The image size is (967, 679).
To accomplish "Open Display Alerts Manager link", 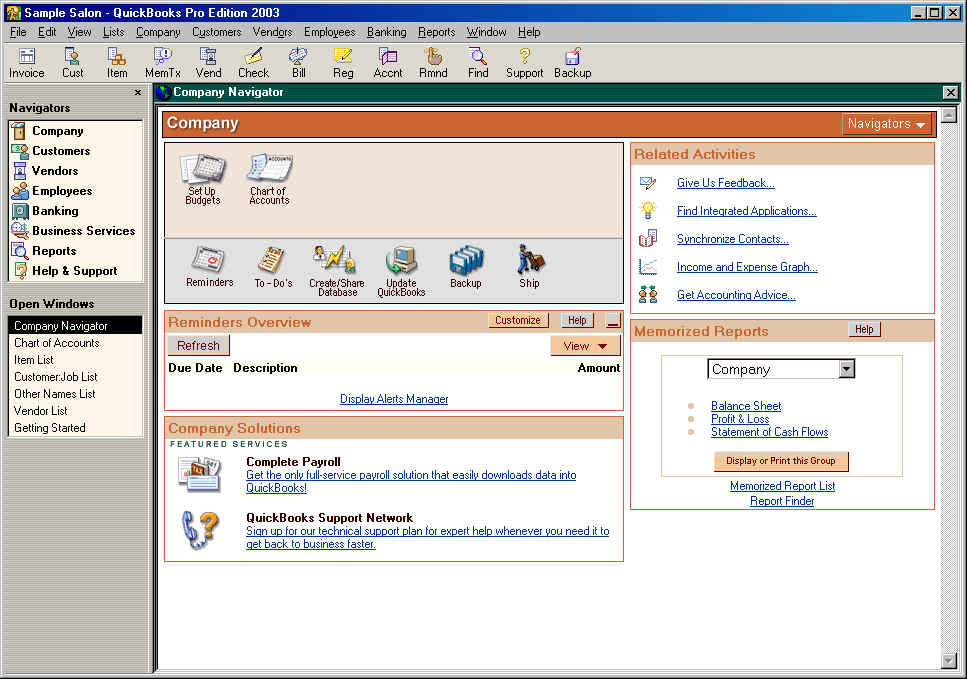I will (x=394, y=399).
